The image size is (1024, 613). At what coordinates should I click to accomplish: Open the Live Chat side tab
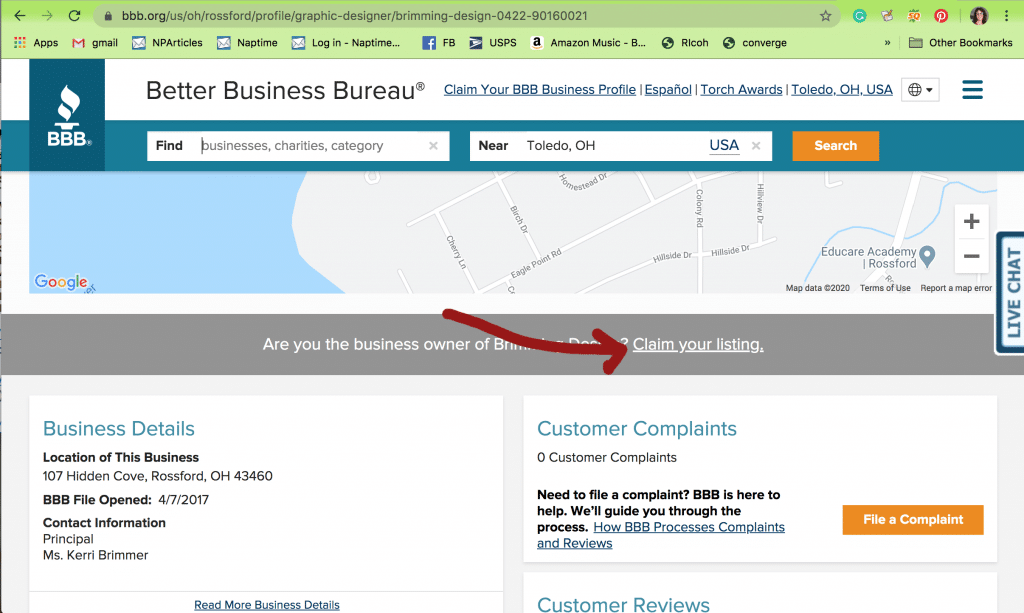[1011, 292]
